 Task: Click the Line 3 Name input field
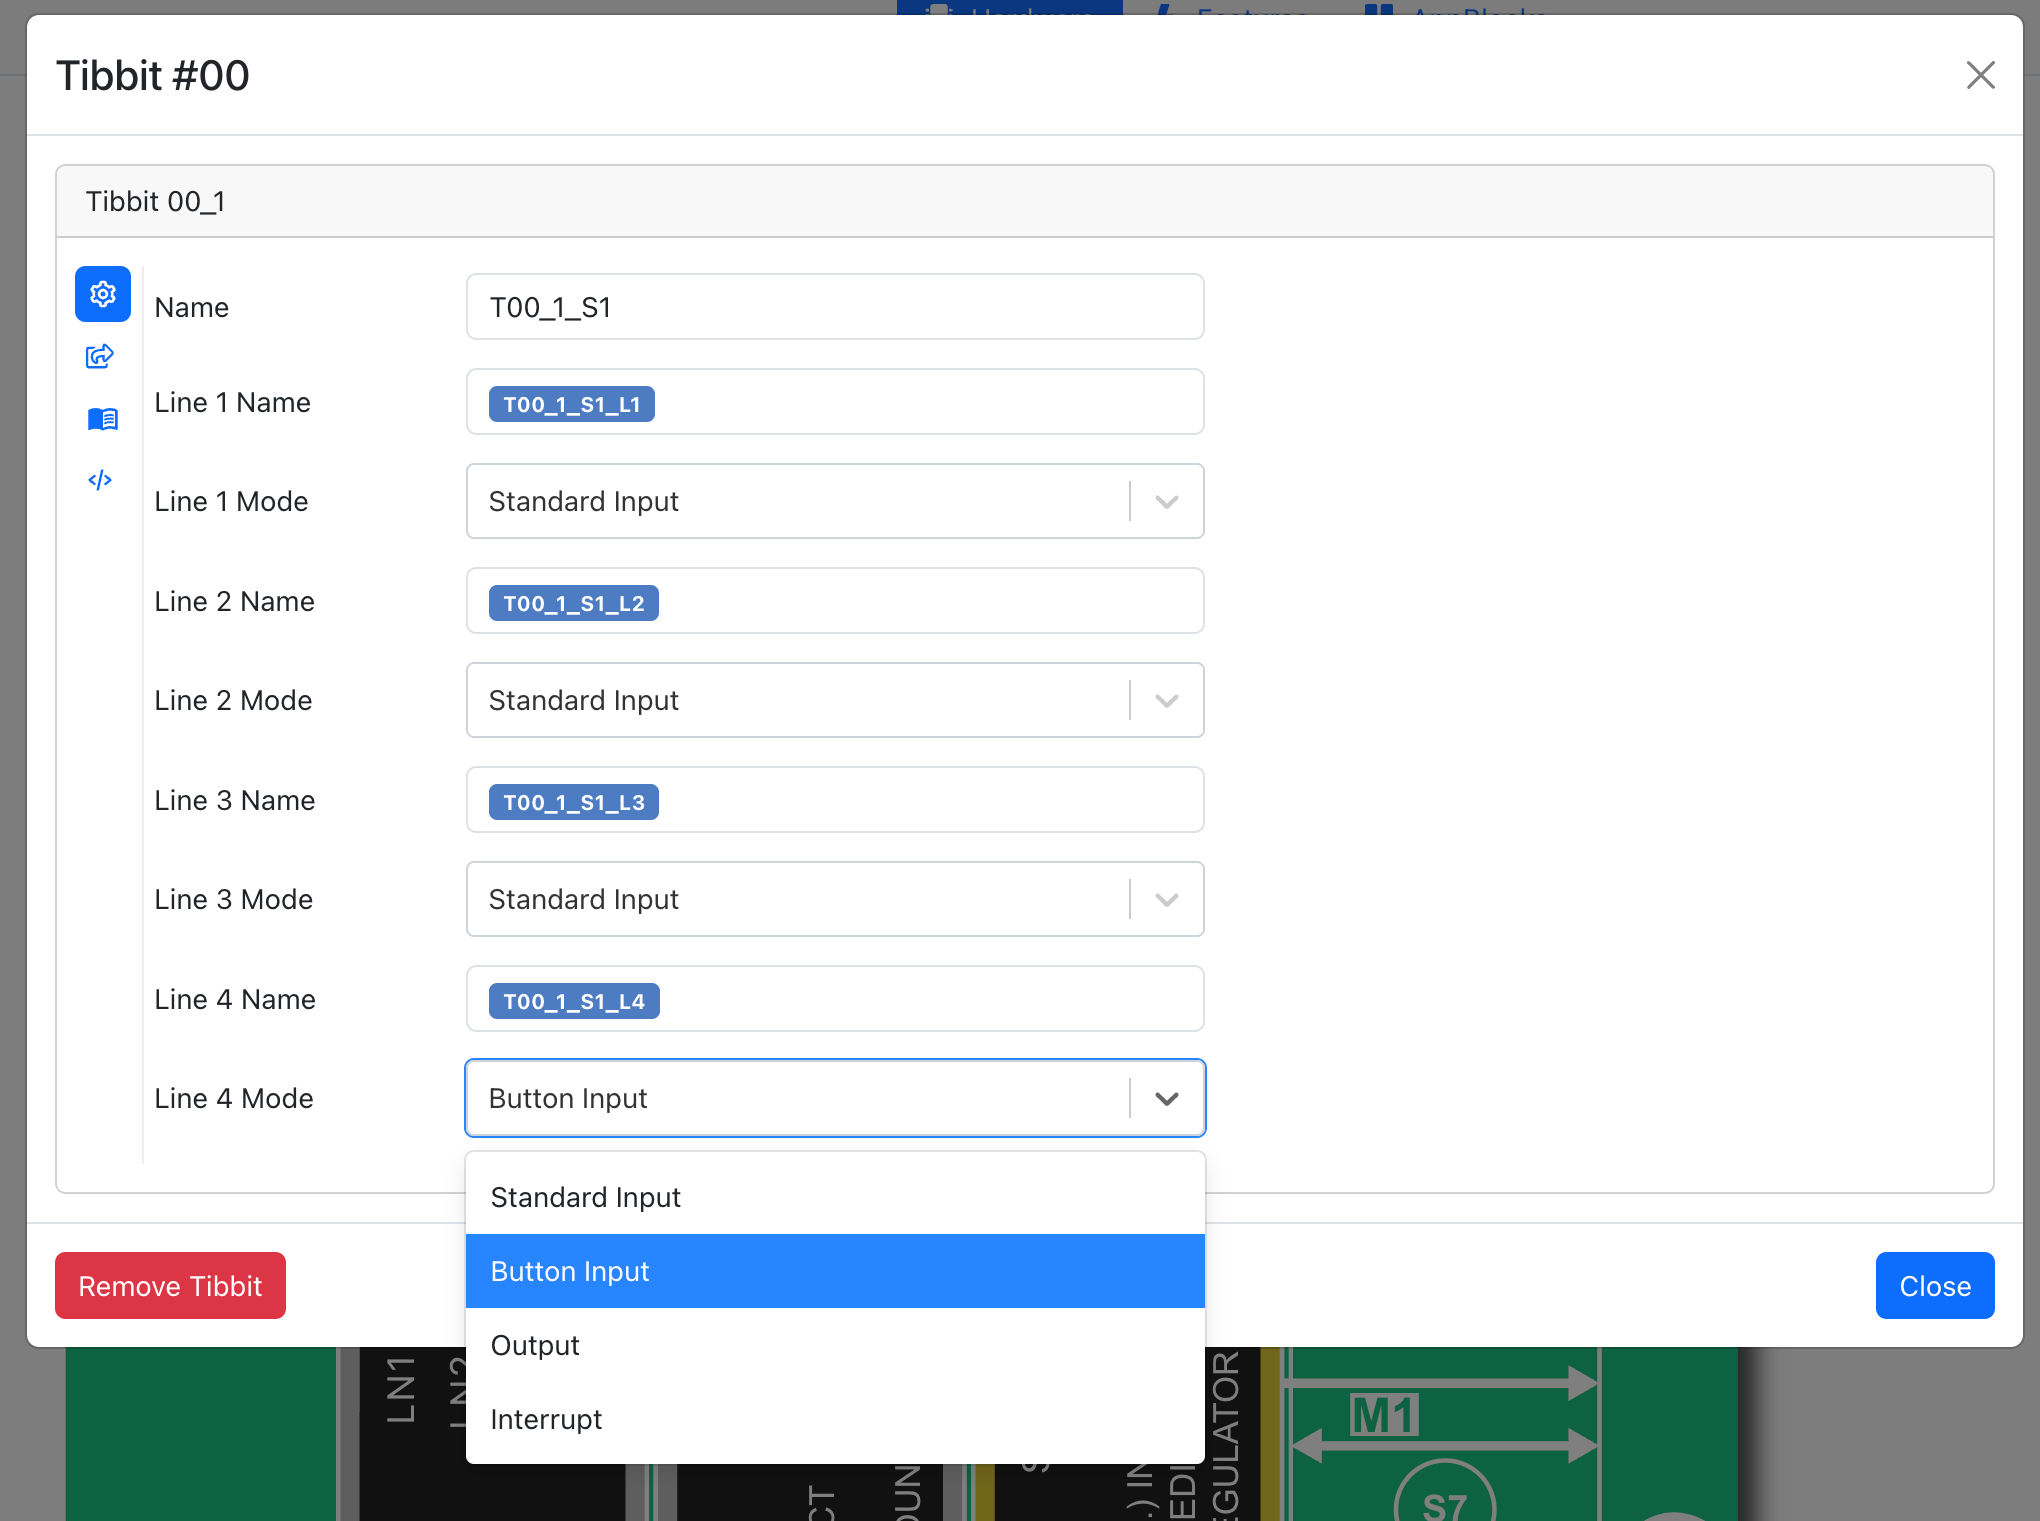coord(835,800)
